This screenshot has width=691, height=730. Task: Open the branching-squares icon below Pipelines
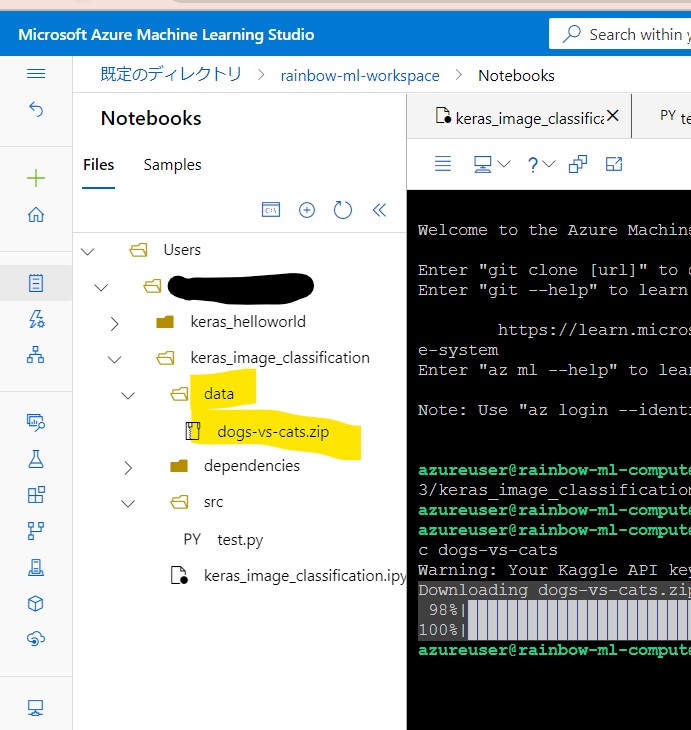(36, 531)
